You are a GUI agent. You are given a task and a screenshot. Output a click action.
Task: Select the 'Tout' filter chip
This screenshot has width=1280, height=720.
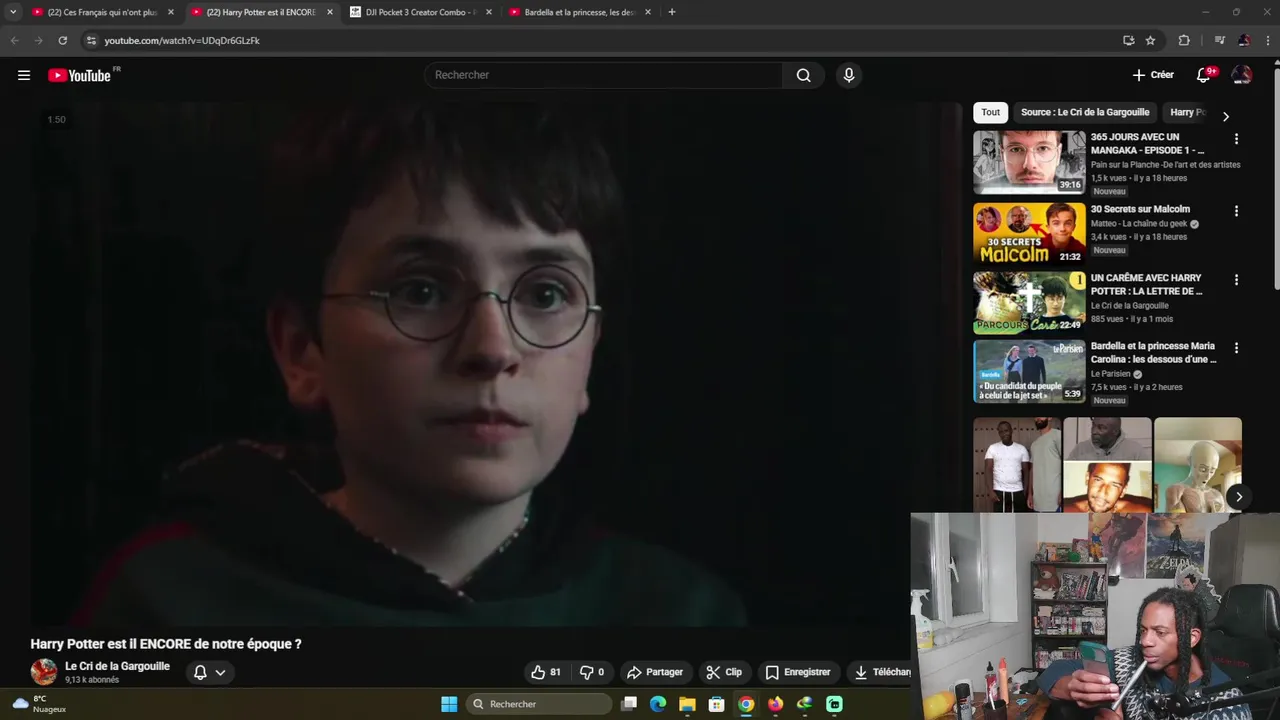pyautogui.click(x=990, y=112)
